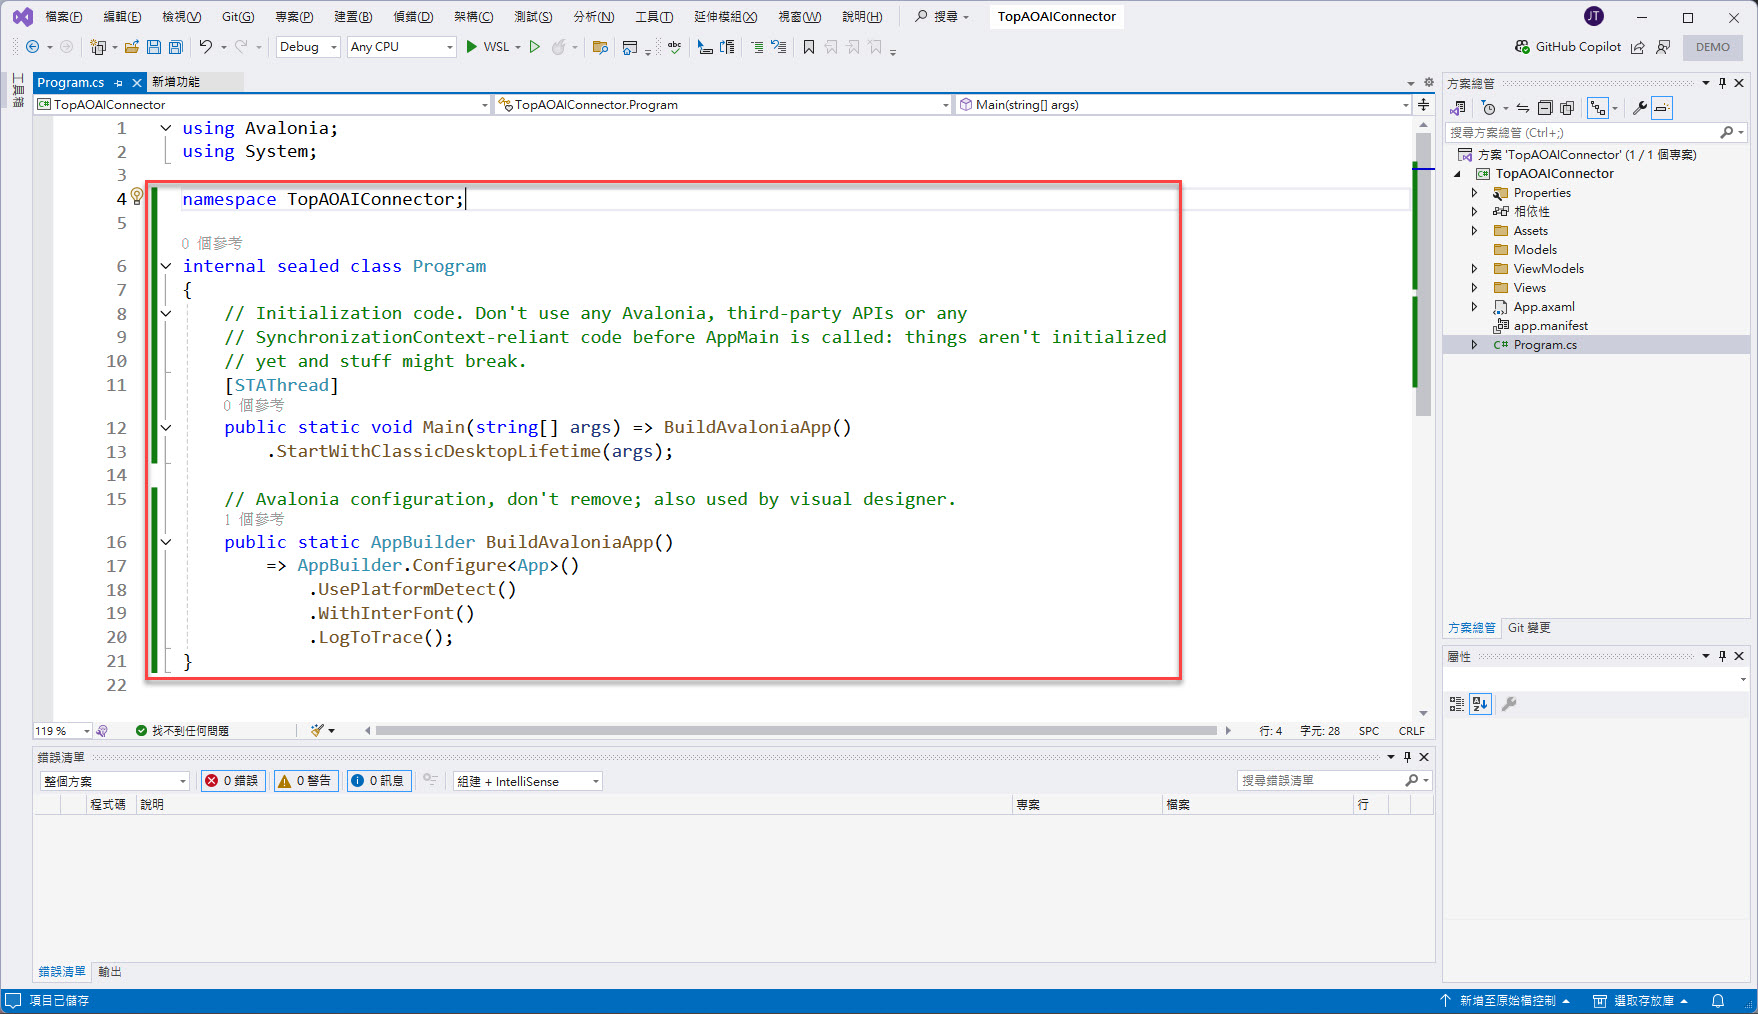Collapse the Program class code region
This screenshot has height=1014, width=1758.
pyautogui.click(x=166, y=266)
